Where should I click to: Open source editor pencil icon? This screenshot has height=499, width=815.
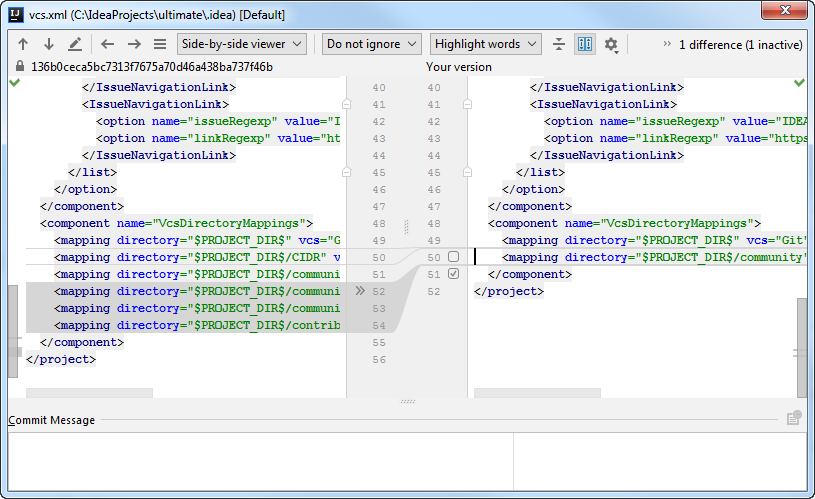click(75, 44)
